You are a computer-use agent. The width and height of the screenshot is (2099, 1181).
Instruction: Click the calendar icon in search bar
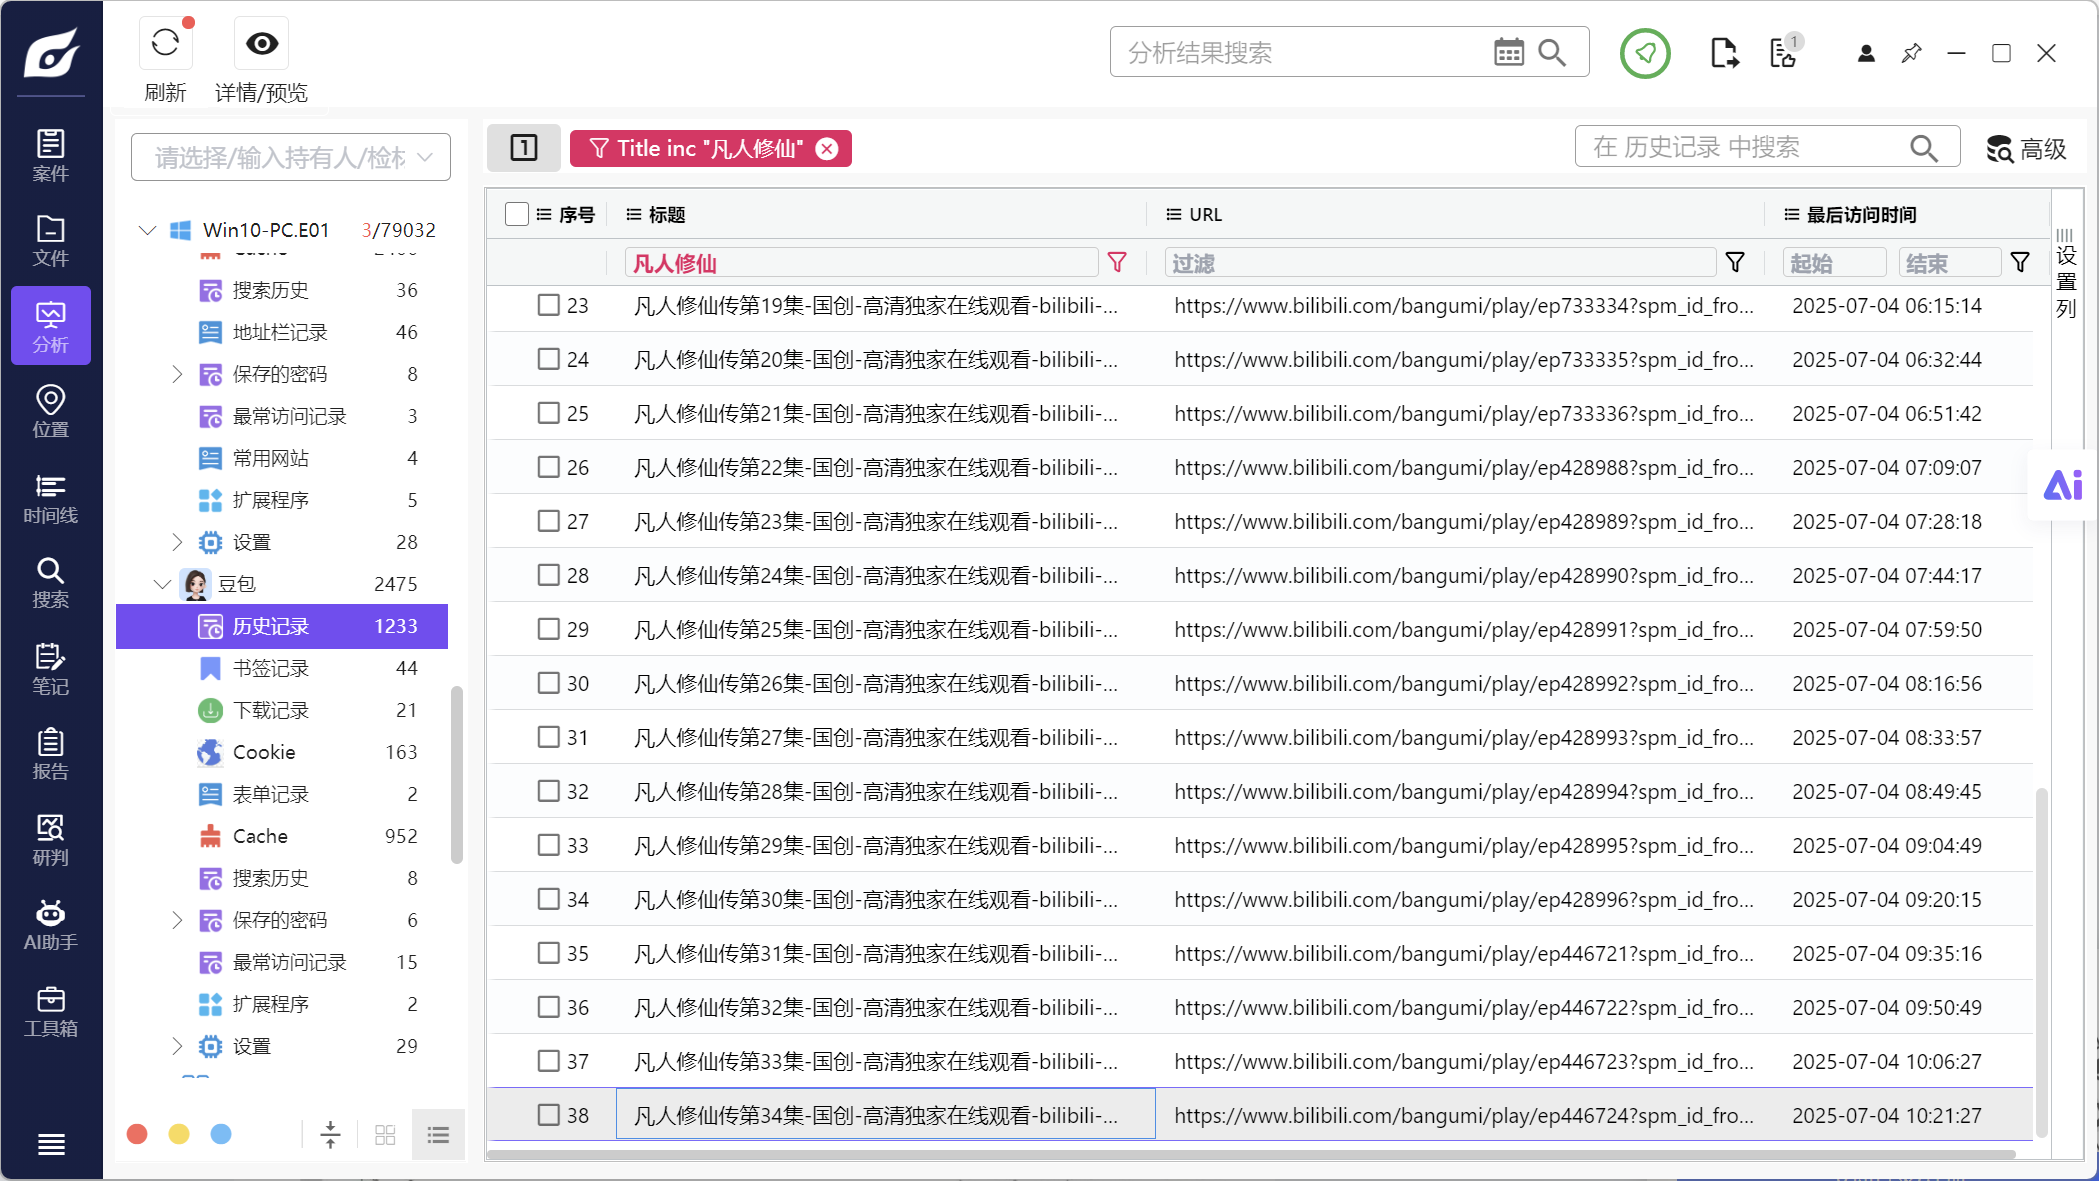click(x=1509, y=52)
